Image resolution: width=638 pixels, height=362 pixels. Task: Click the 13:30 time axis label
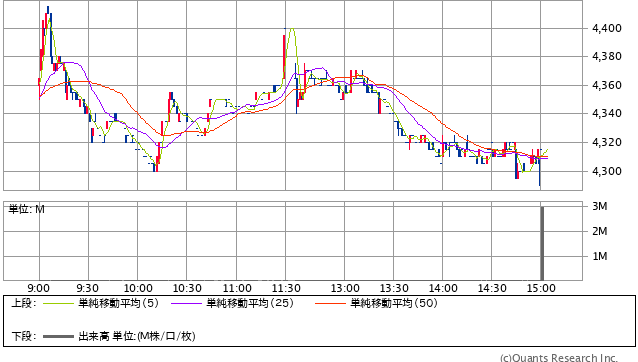(394, 288)
